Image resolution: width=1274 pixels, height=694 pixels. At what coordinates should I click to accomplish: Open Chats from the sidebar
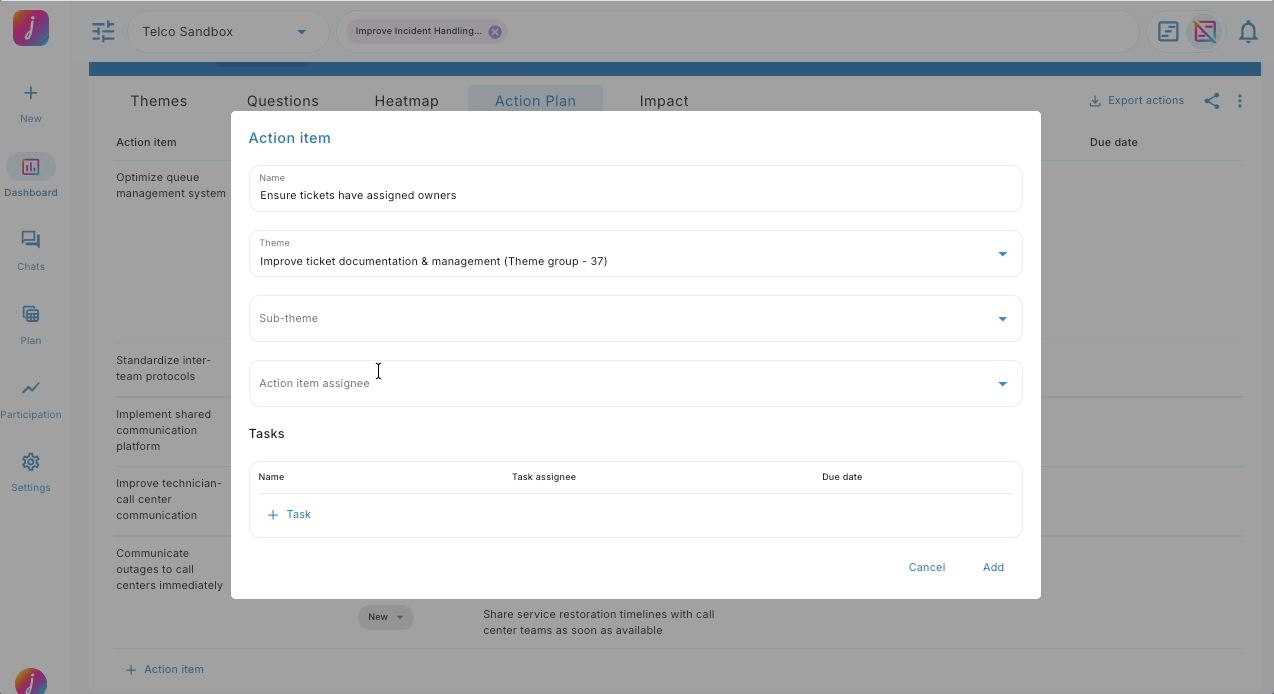click(31, 241)
